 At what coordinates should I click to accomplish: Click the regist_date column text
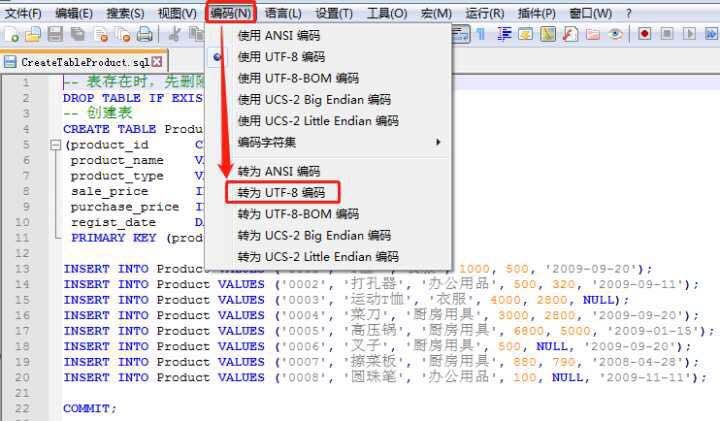pyautogui.click(x=113, y=222)
